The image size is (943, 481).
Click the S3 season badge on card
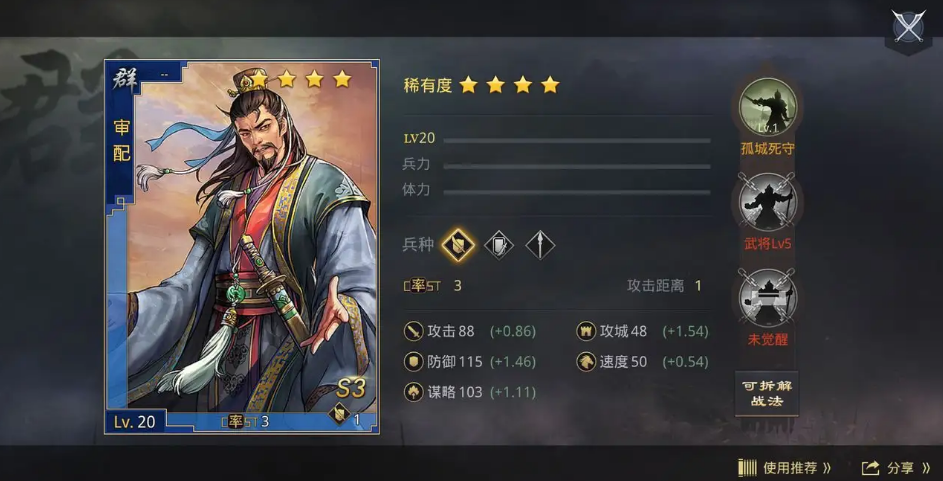[x=351, y=390]
